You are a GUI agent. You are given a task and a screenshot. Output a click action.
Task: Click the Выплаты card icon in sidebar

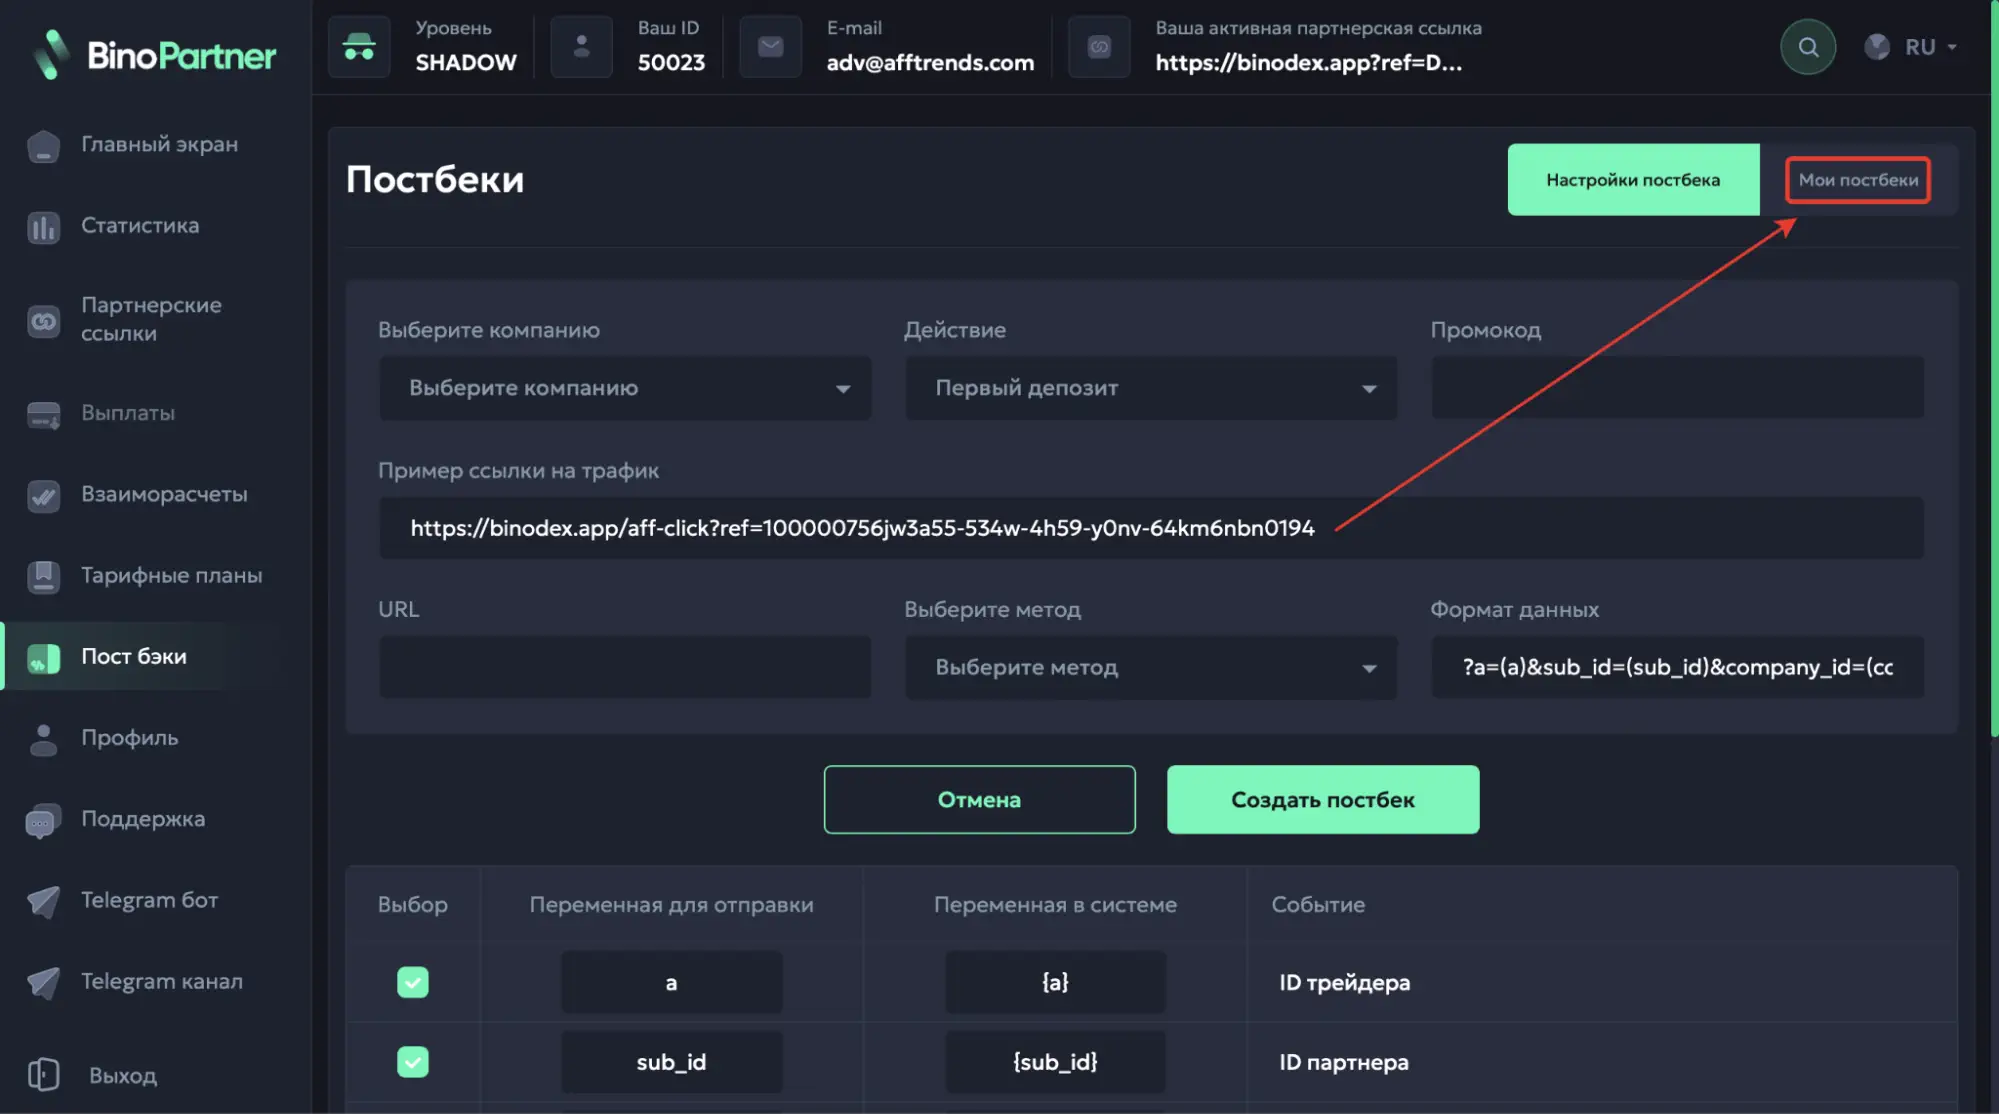(x=43, y=414)
